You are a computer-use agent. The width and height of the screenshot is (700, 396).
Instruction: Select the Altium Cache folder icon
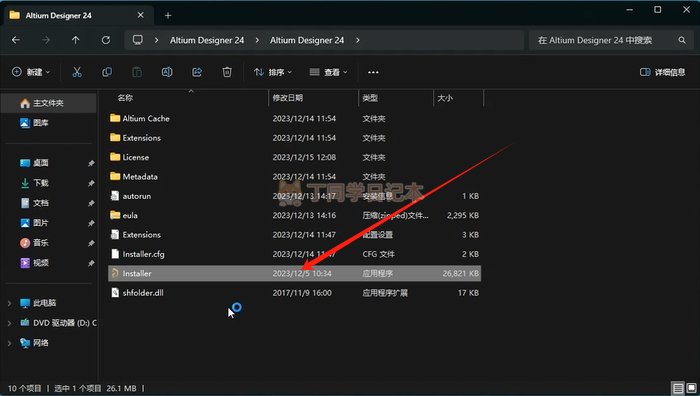click(x=115, y=118)
